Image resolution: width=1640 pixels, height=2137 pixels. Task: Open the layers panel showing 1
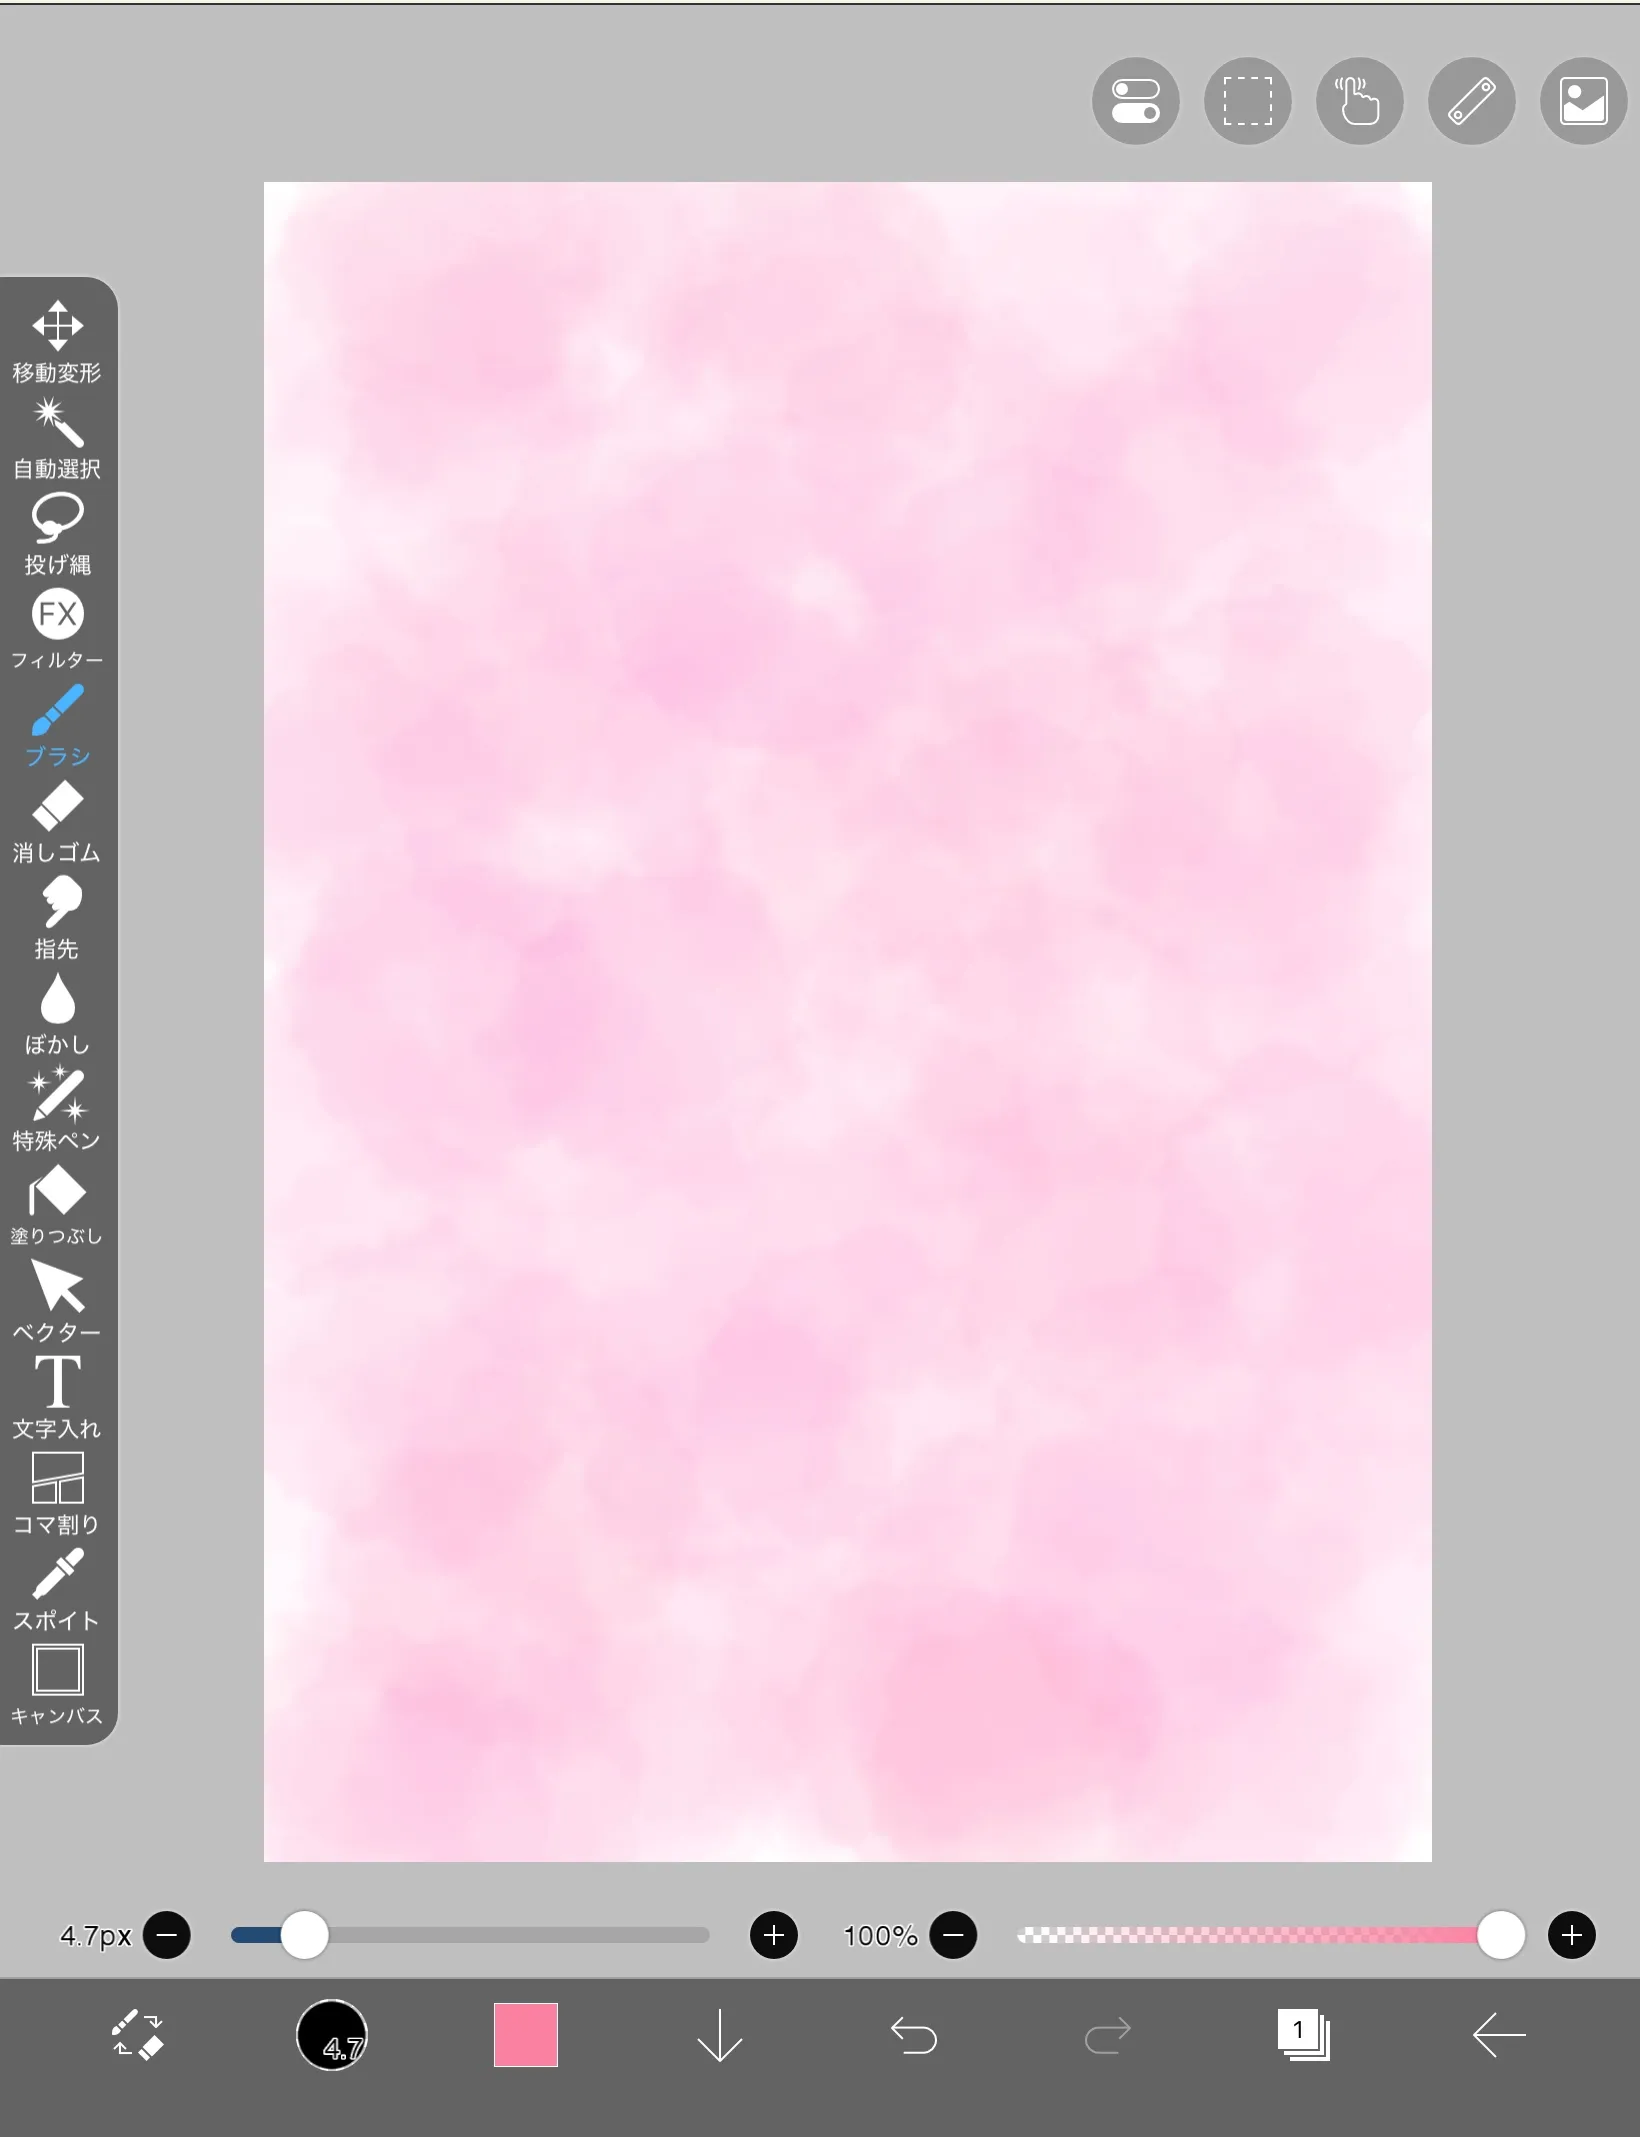(1303, 2035)
